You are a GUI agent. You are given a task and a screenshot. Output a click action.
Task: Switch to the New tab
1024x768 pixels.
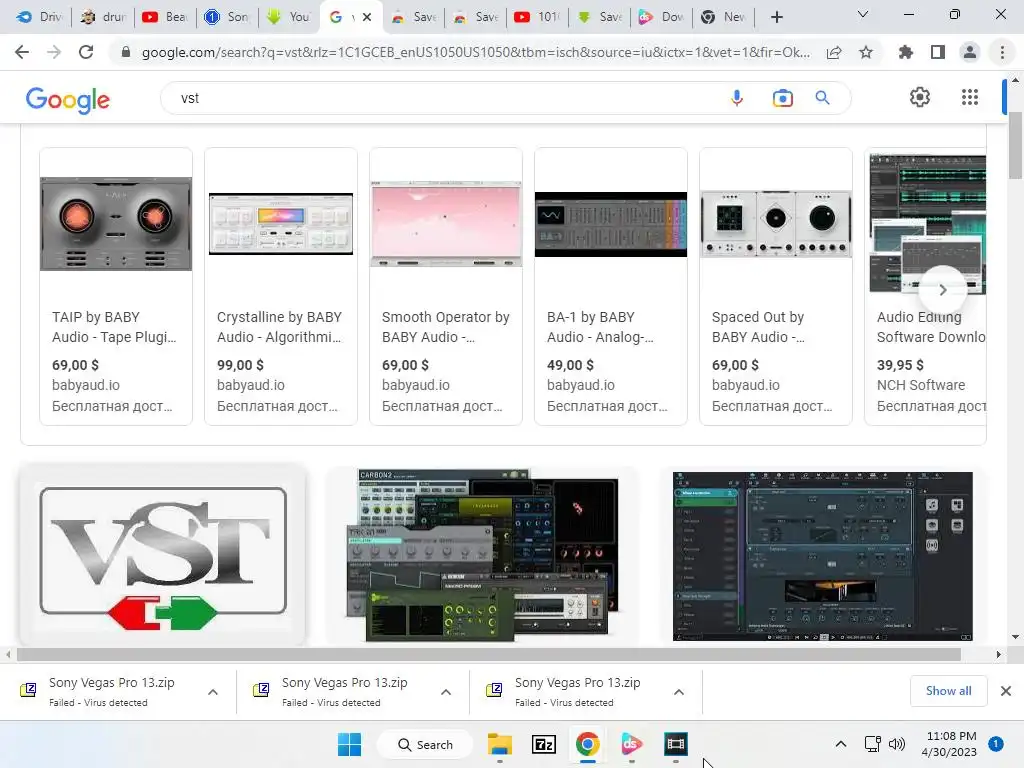point(723,17)
